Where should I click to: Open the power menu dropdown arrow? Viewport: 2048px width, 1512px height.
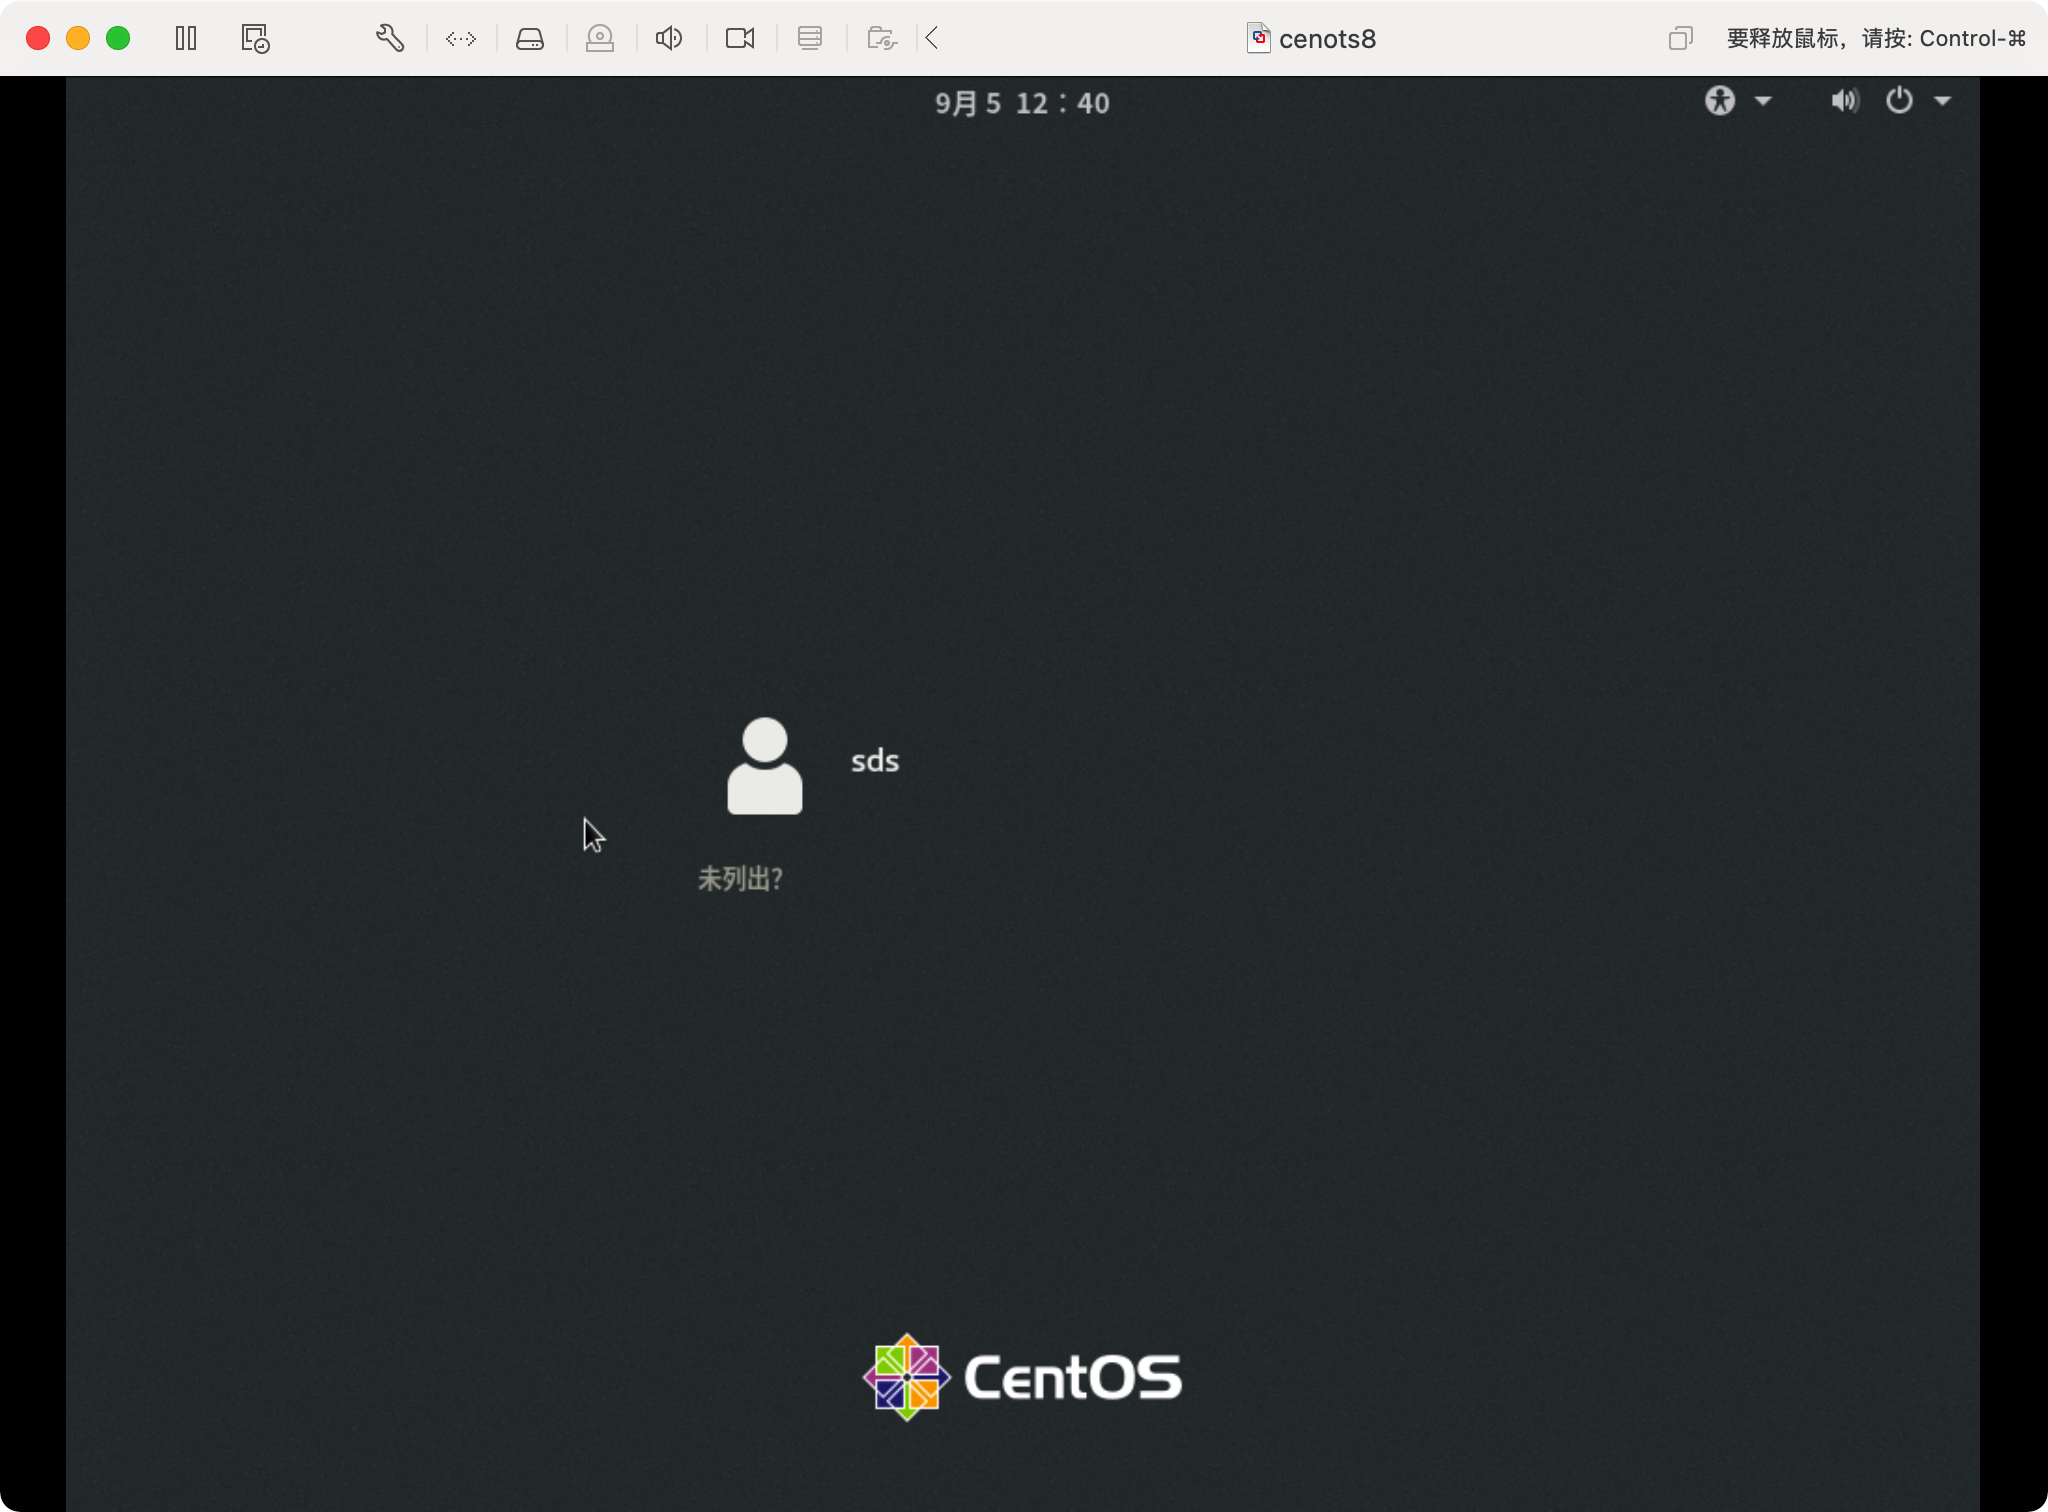click(1942, 101)
